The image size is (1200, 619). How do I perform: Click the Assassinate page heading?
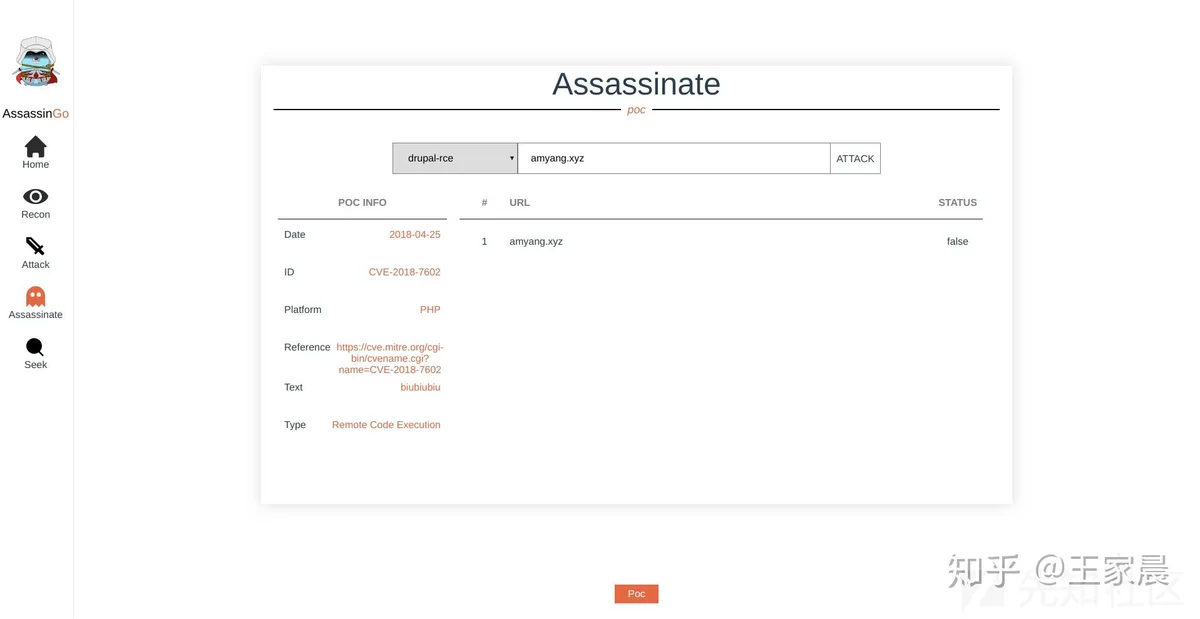tap(636, 84)
